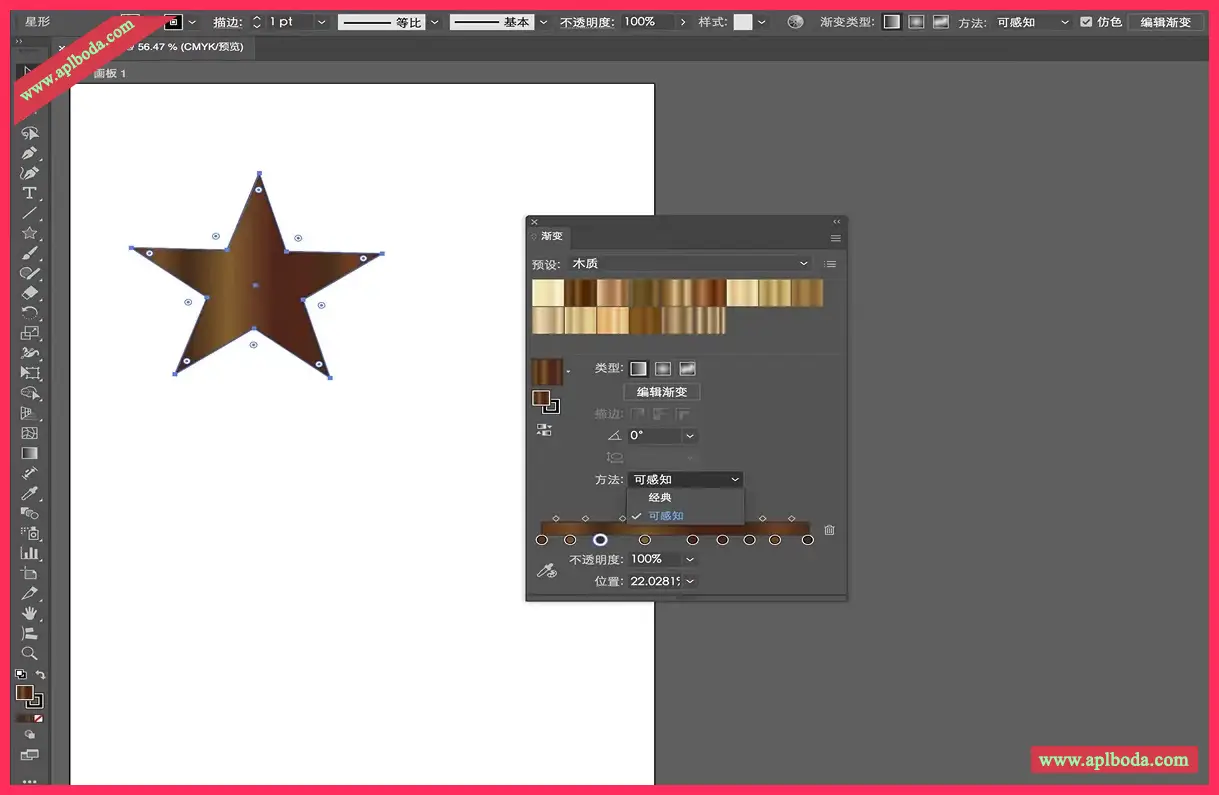The height and width of the screenshot is (795, 1219).
Task: Click 编辑渐变 button in top control bar
Action: click(1165, 22)
